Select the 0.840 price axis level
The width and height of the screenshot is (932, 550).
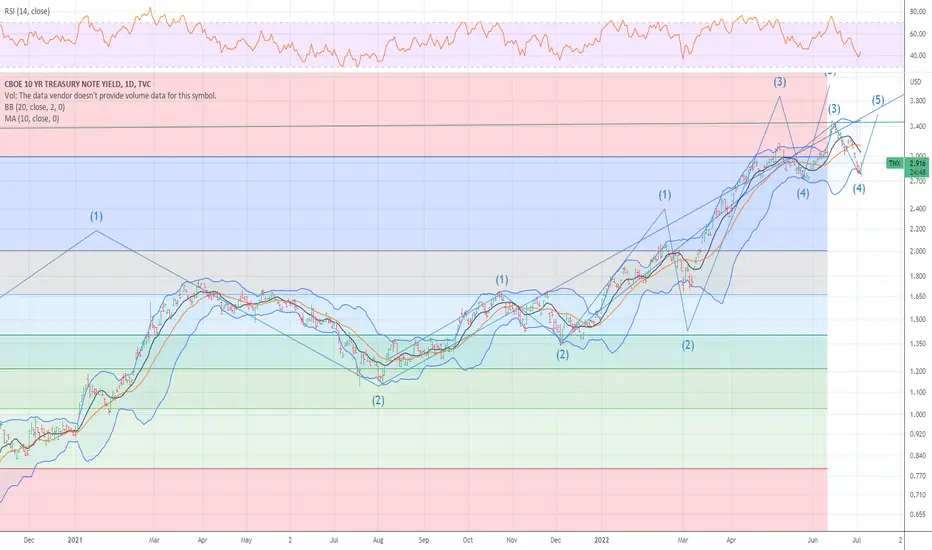click(x=917, y=456)
